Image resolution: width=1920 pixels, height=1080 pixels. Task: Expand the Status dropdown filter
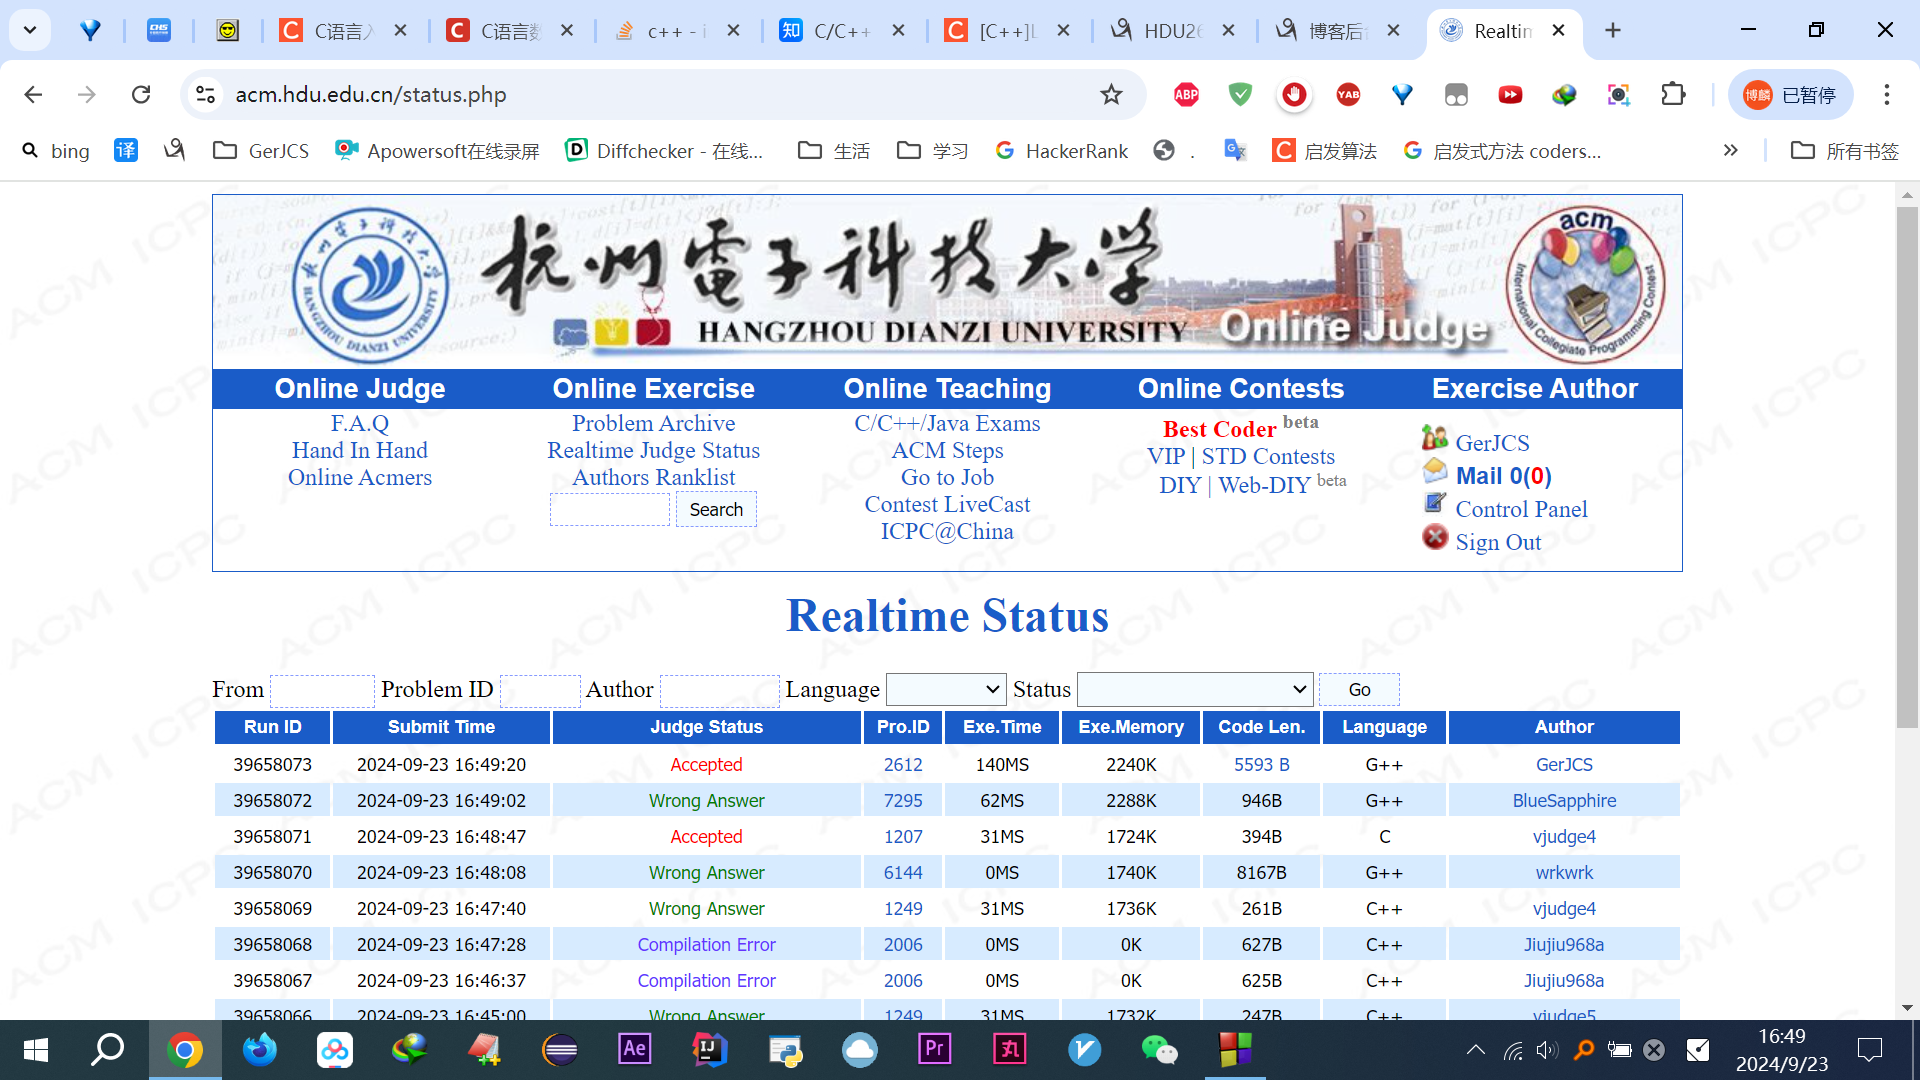click(x=1195, y=689)
